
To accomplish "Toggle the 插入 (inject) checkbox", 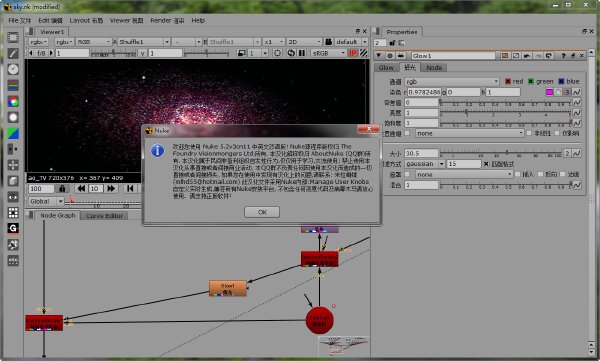I will (x=518, y=174).
